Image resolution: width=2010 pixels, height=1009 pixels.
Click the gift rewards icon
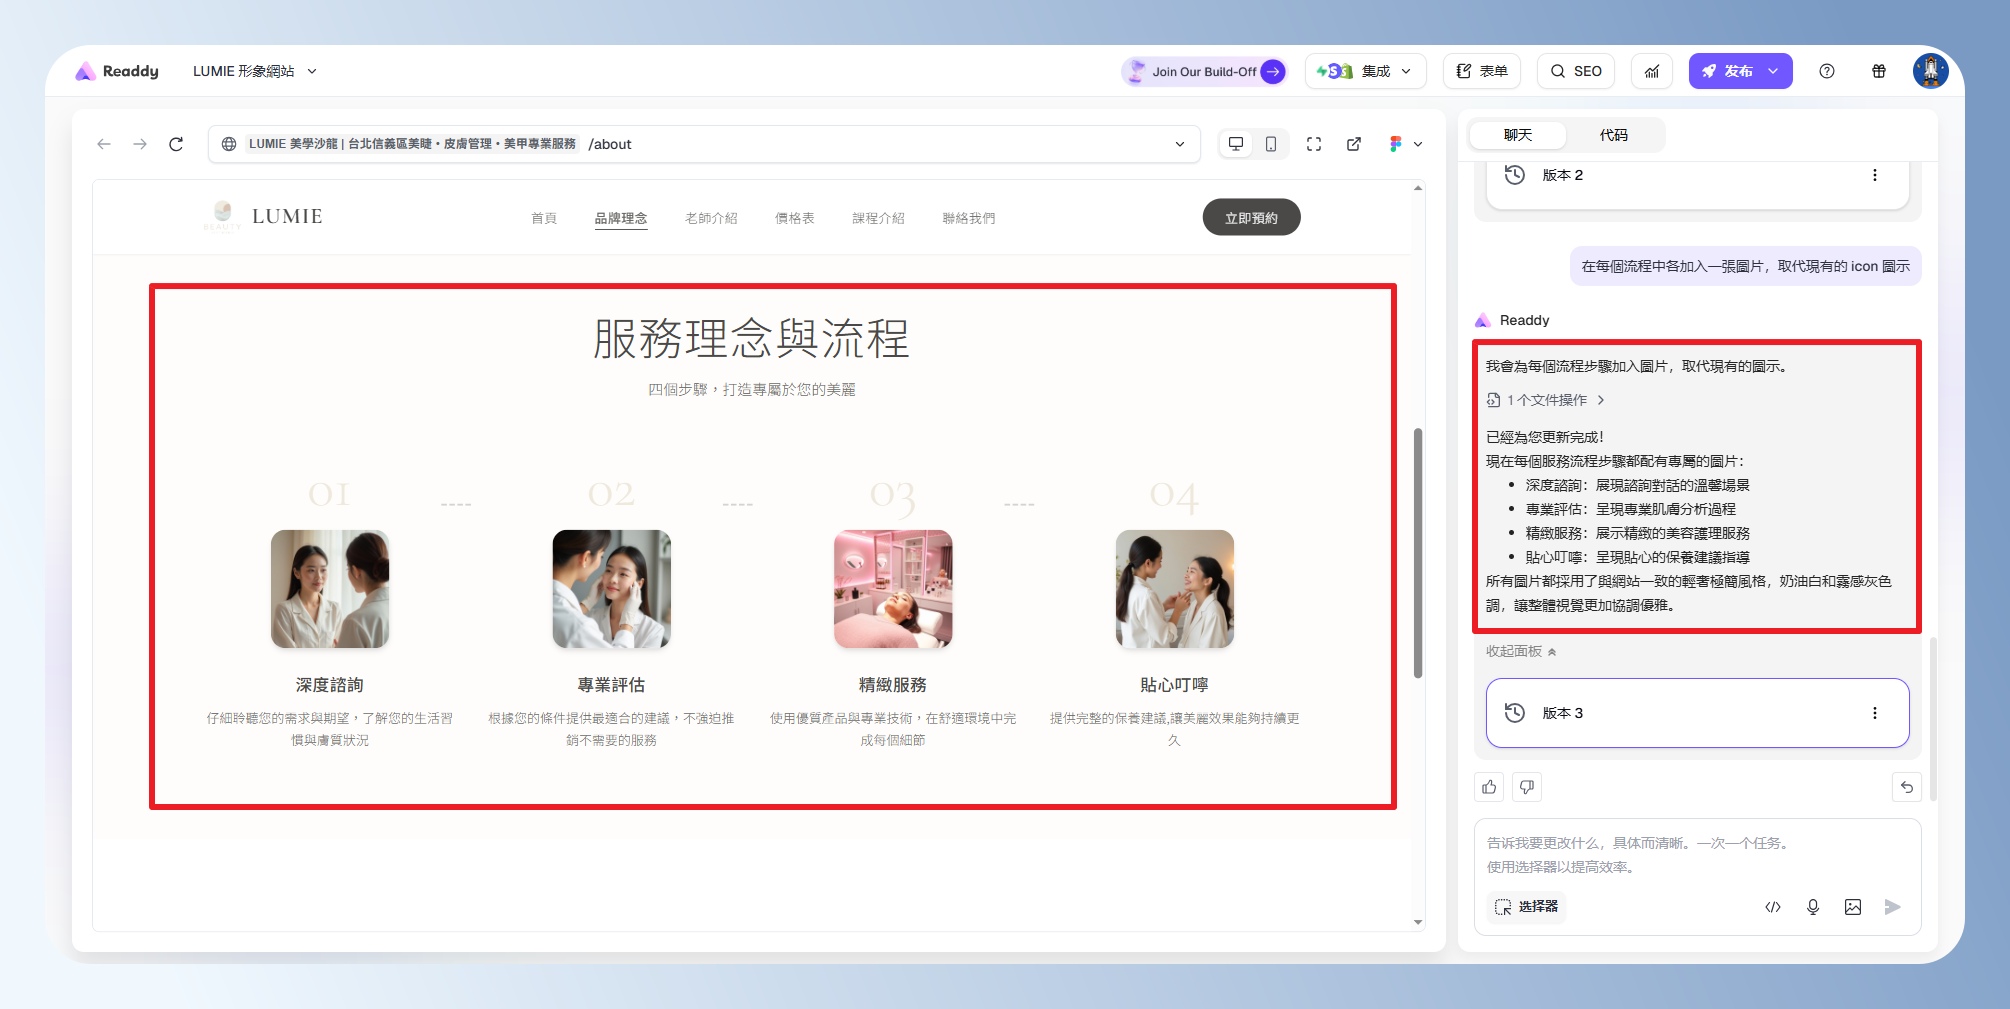1879,71
